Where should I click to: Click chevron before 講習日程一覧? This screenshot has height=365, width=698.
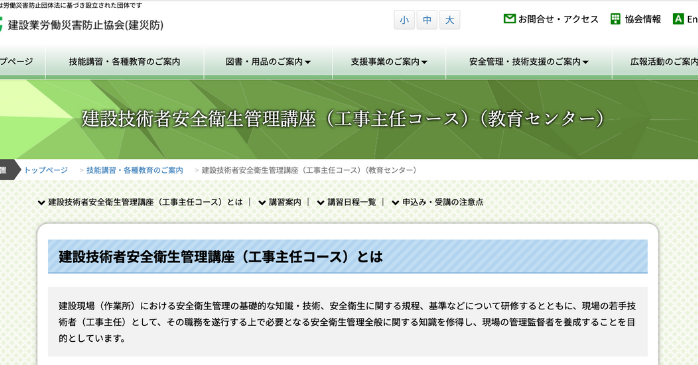tap(321, 203)
